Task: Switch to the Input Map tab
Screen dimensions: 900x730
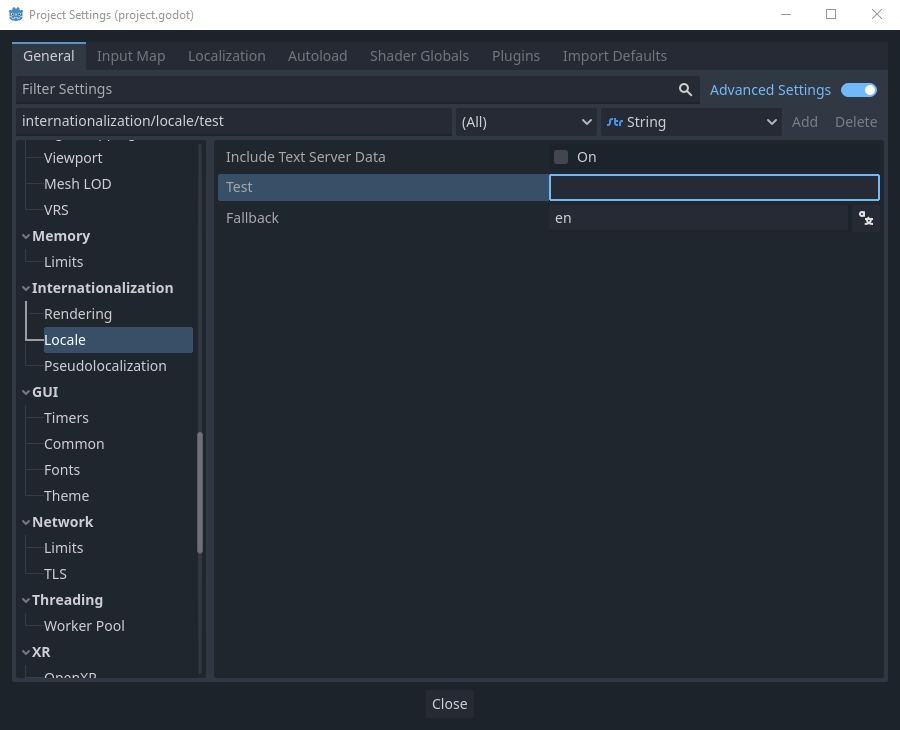Action: (131, 56)
